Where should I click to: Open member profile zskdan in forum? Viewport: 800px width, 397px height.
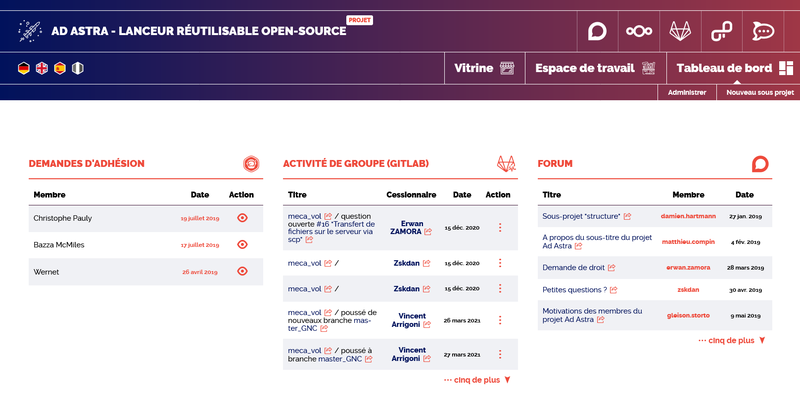point(688,290)
